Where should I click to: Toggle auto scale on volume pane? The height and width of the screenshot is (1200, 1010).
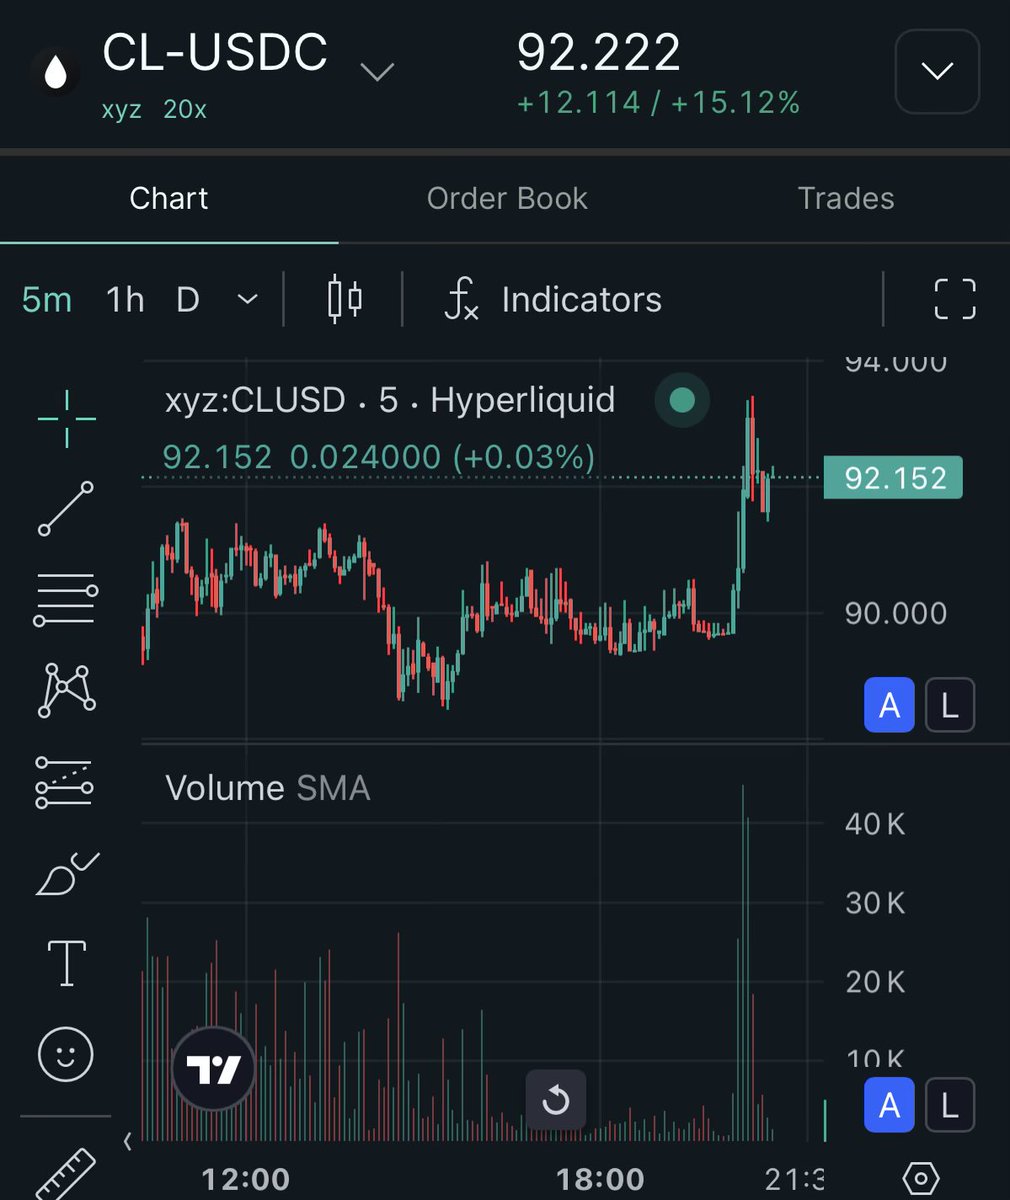[889, 1105]
